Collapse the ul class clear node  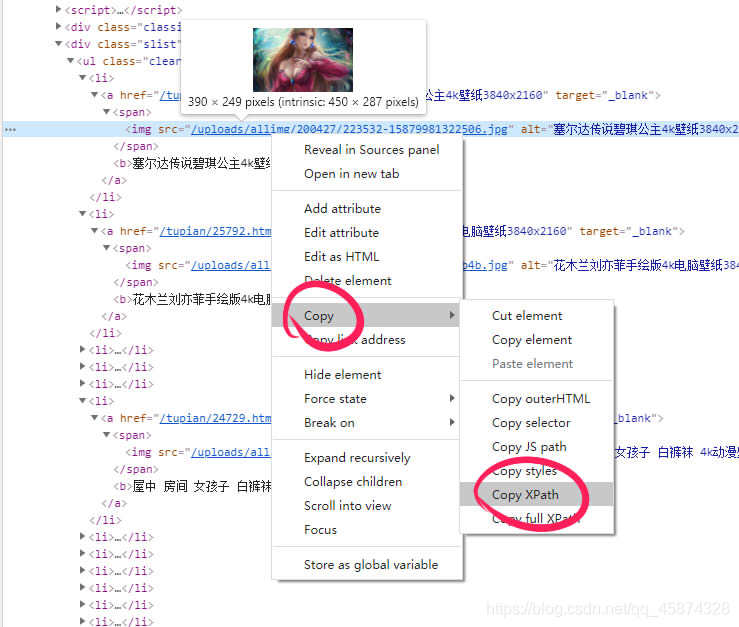[x=70, y=61]
